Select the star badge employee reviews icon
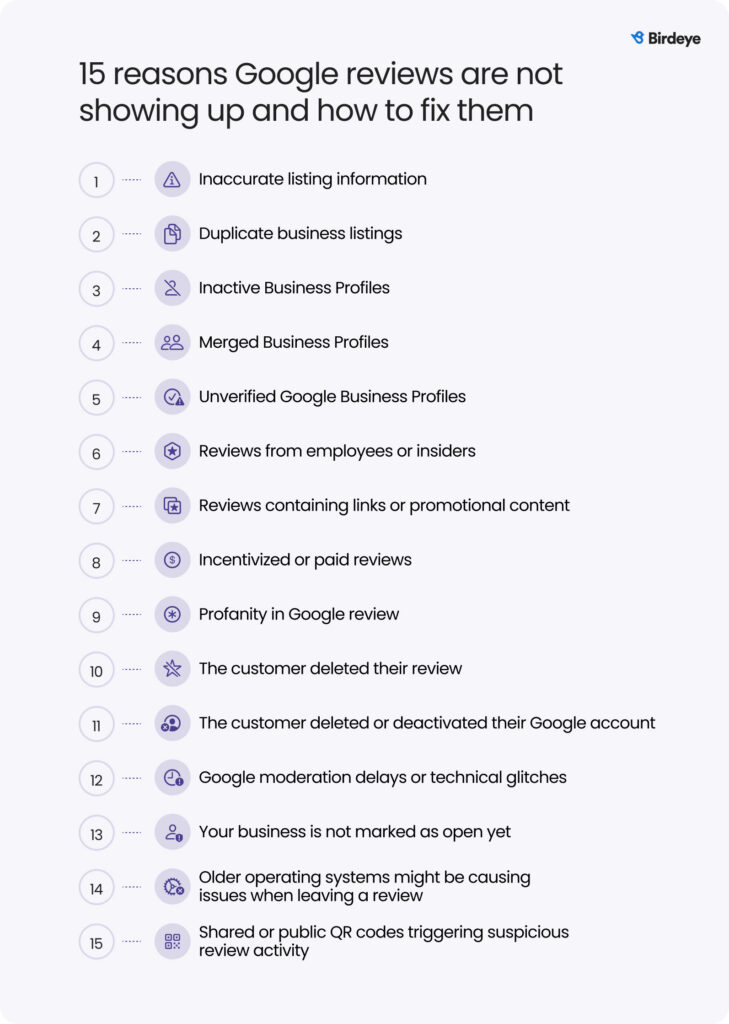The image size is (729, 1024). tap(172, 451)
